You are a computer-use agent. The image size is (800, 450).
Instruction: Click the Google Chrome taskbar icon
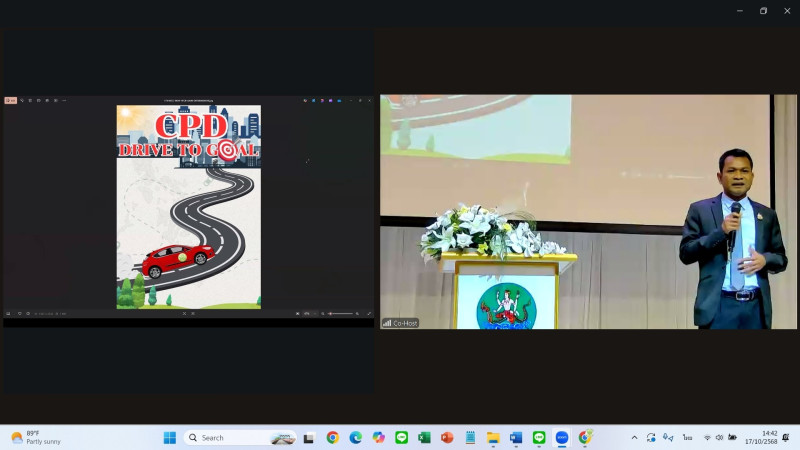(332, 437)
